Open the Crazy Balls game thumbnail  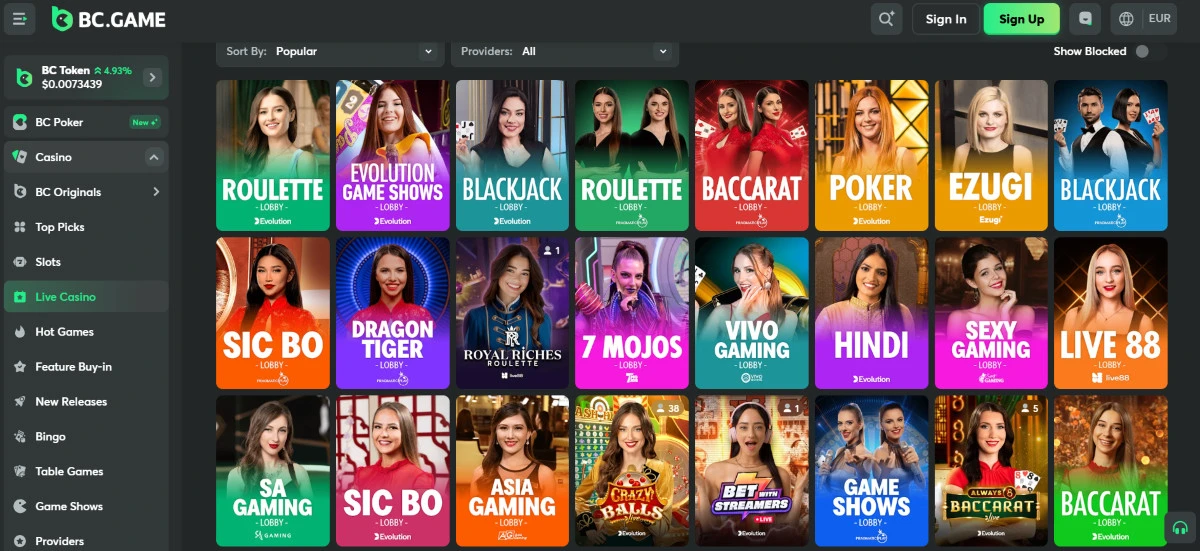(x=631, y=470)
